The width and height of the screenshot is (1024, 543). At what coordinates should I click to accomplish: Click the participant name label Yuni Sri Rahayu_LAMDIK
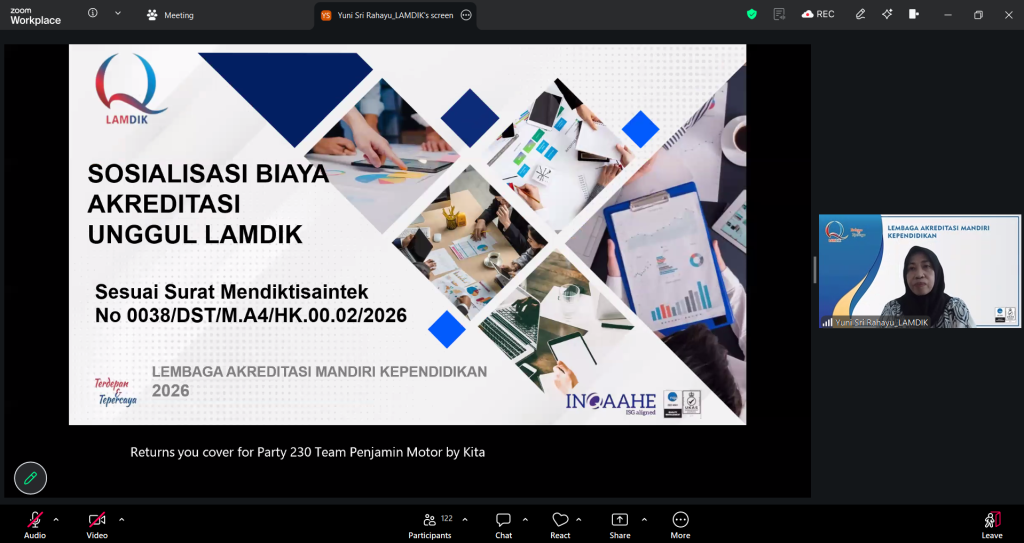pyautogui.click(x=881, y=322)
